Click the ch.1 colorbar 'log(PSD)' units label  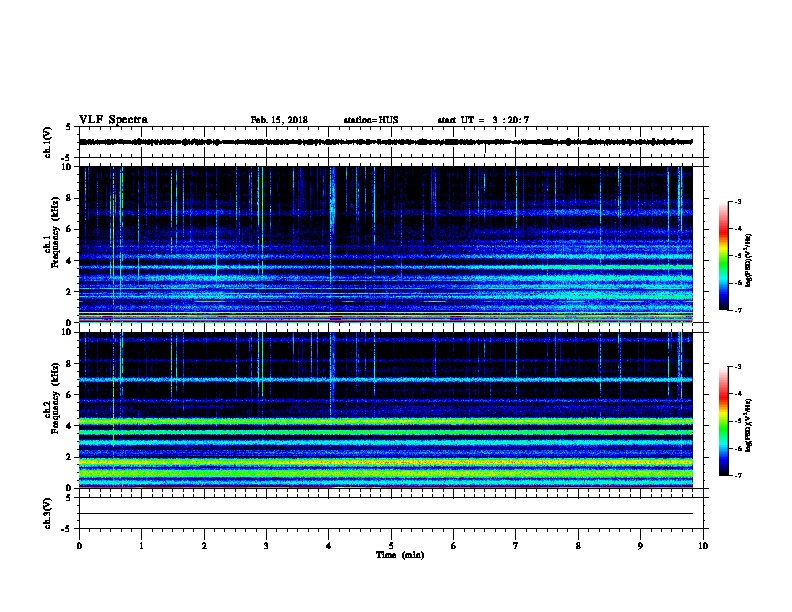pyautogui.click(x=748, y=261)
